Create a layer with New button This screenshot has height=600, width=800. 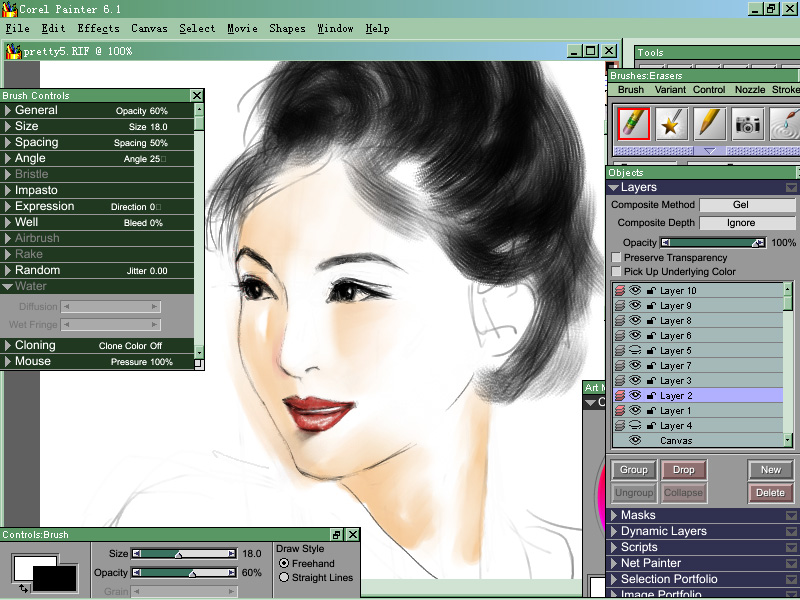pyautogui.click(x=770, y=470)
